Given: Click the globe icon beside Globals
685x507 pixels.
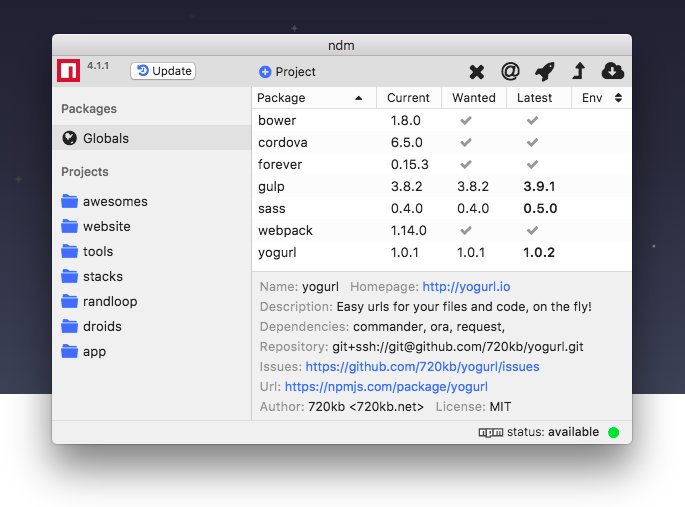Looking at the screenshot, I should tap(69, 138).
